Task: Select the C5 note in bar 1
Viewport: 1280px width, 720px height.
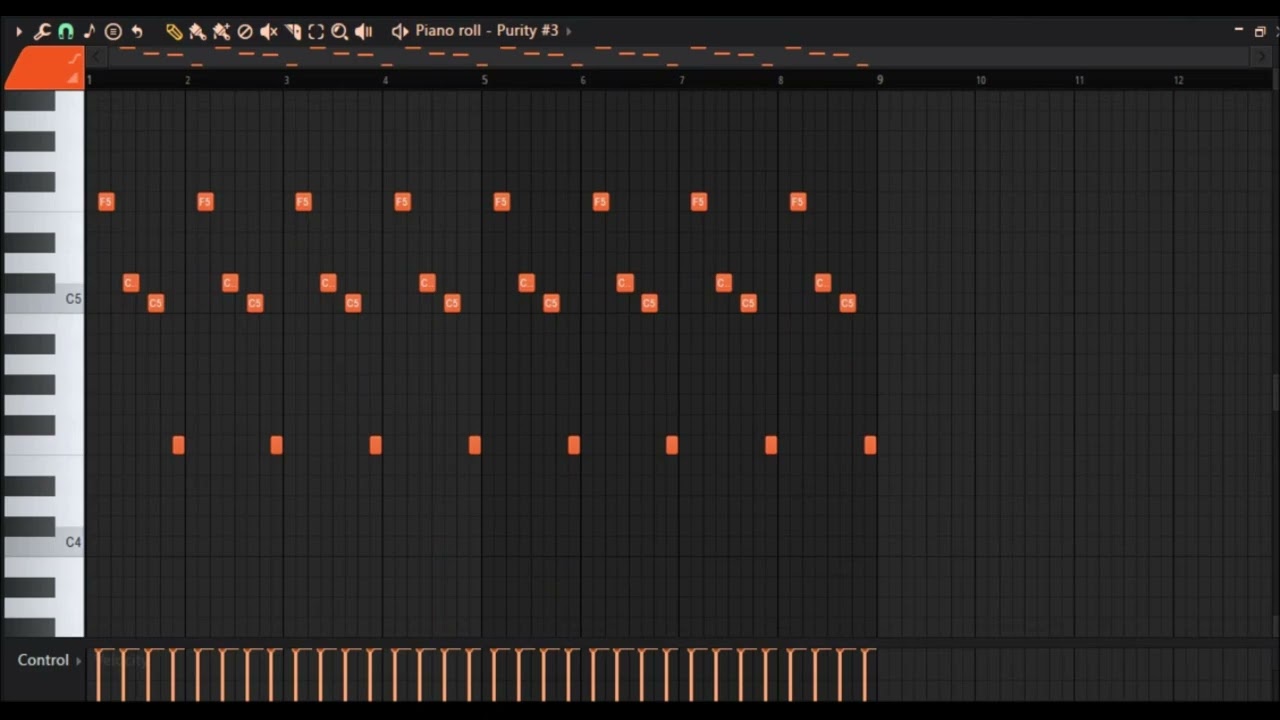Action: (x=155, y=303)
